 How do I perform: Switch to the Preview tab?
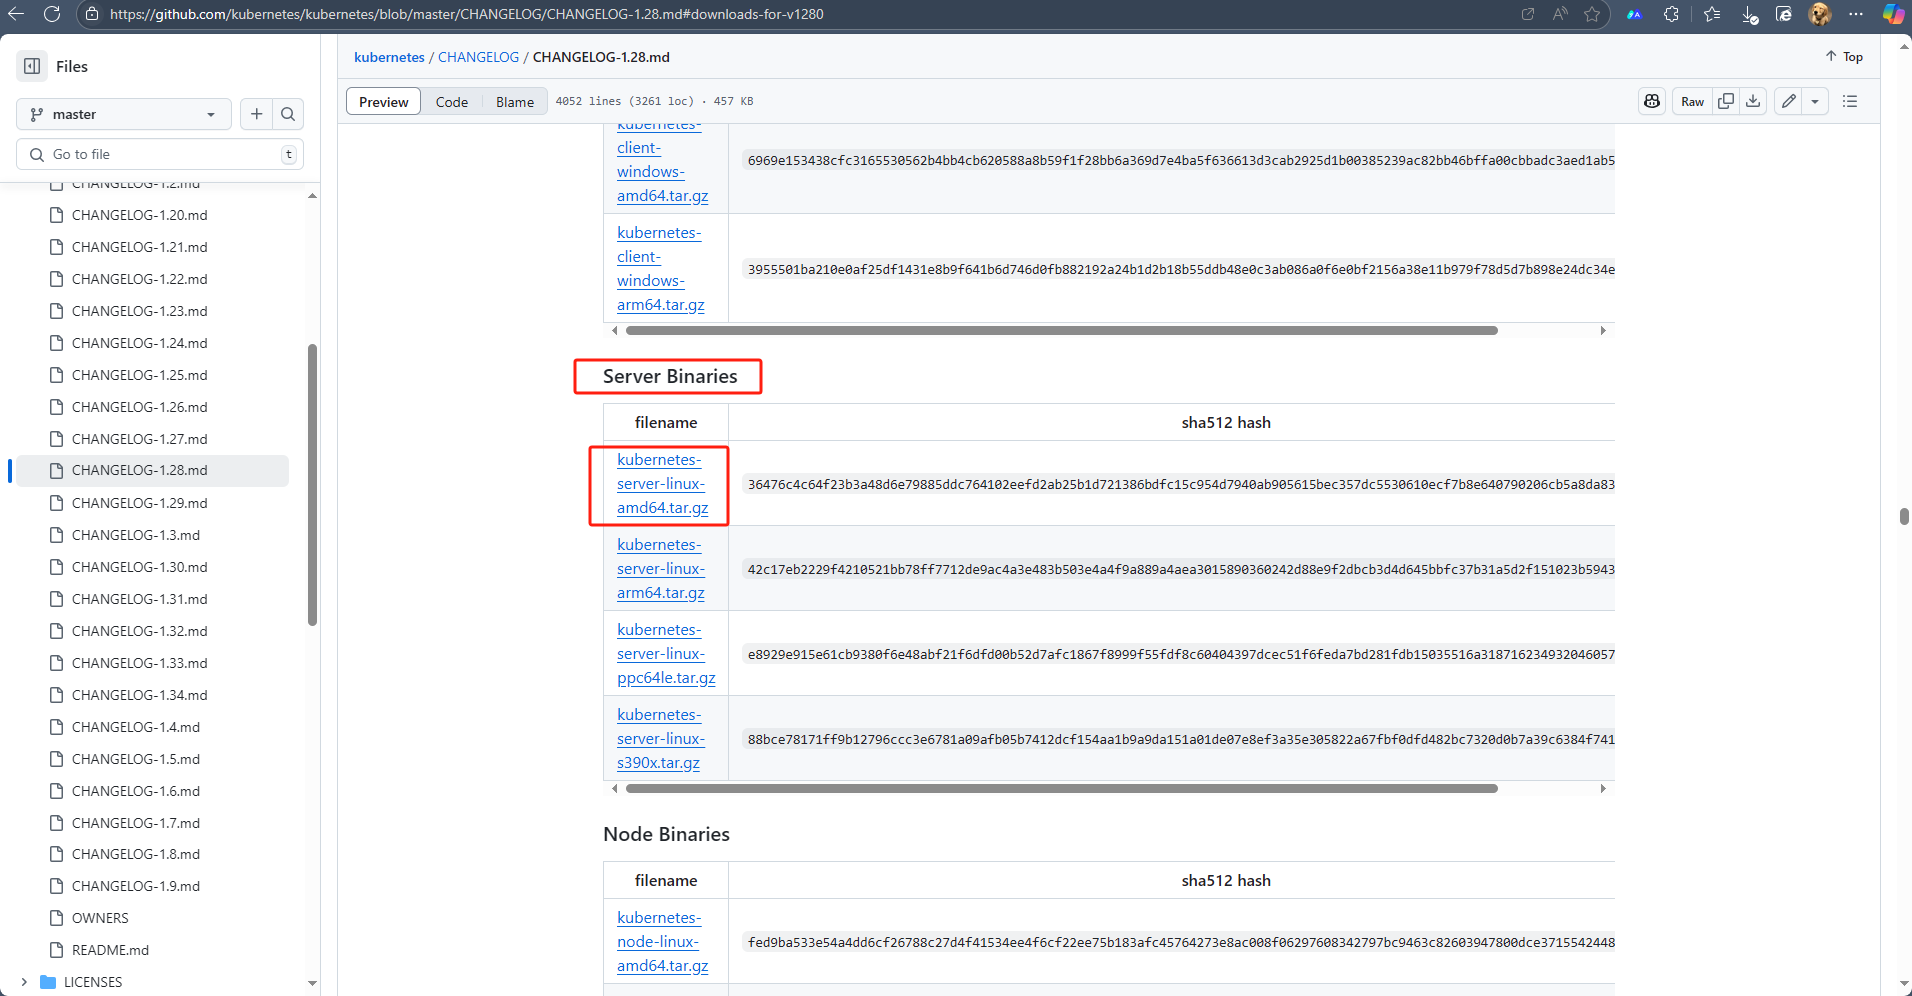(x=384, y=102)
